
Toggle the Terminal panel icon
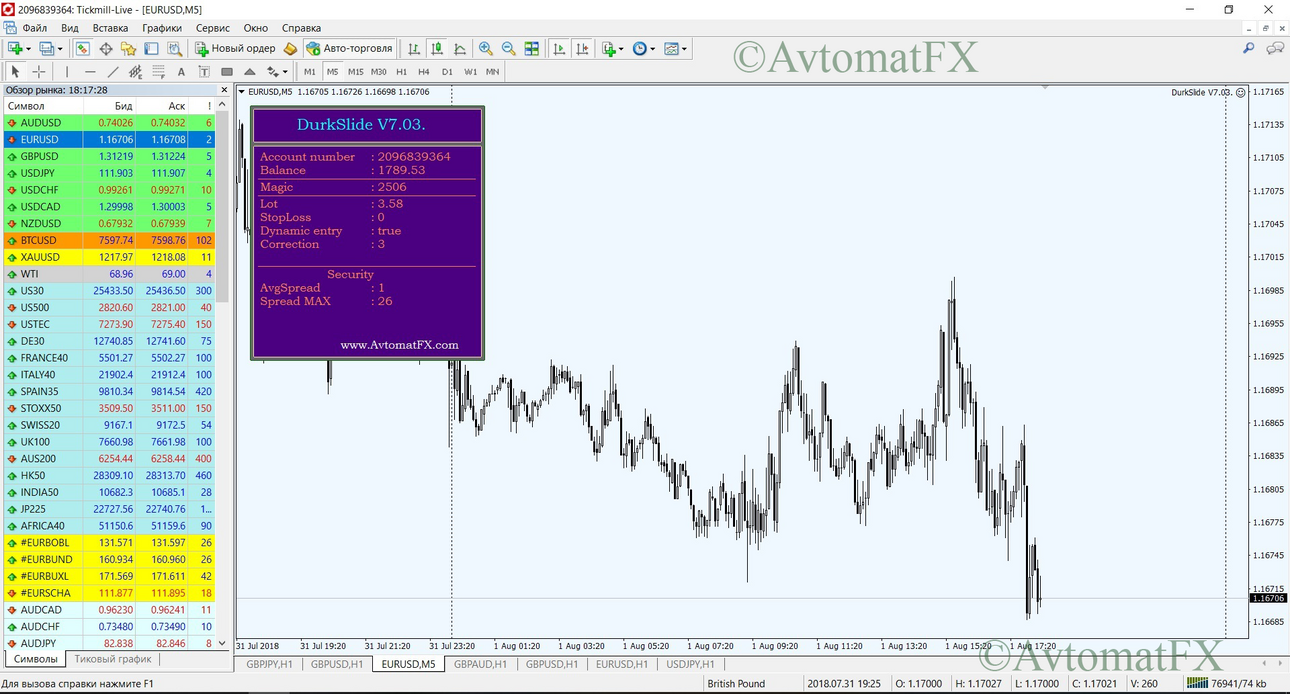pyautogui.click(x=151, y=48)
